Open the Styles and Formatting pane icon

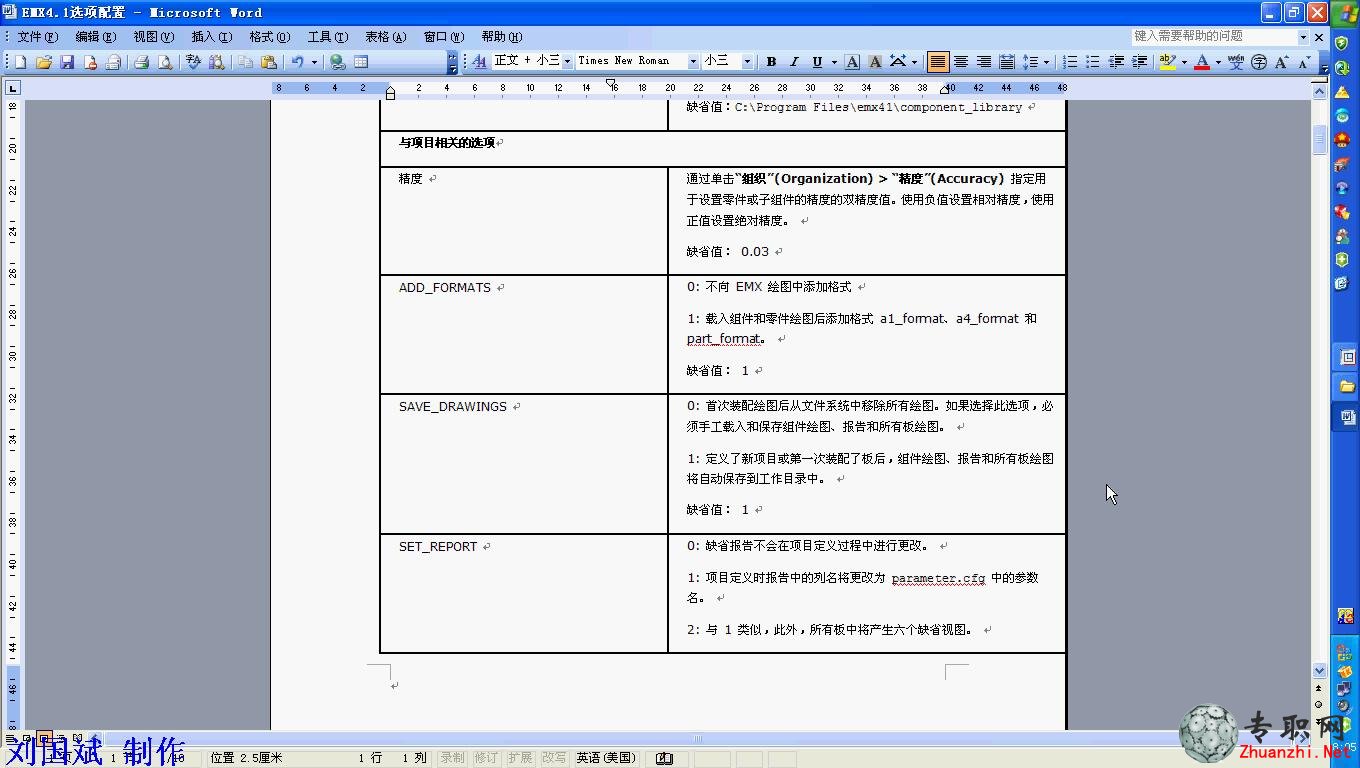[x=479, y=62]
